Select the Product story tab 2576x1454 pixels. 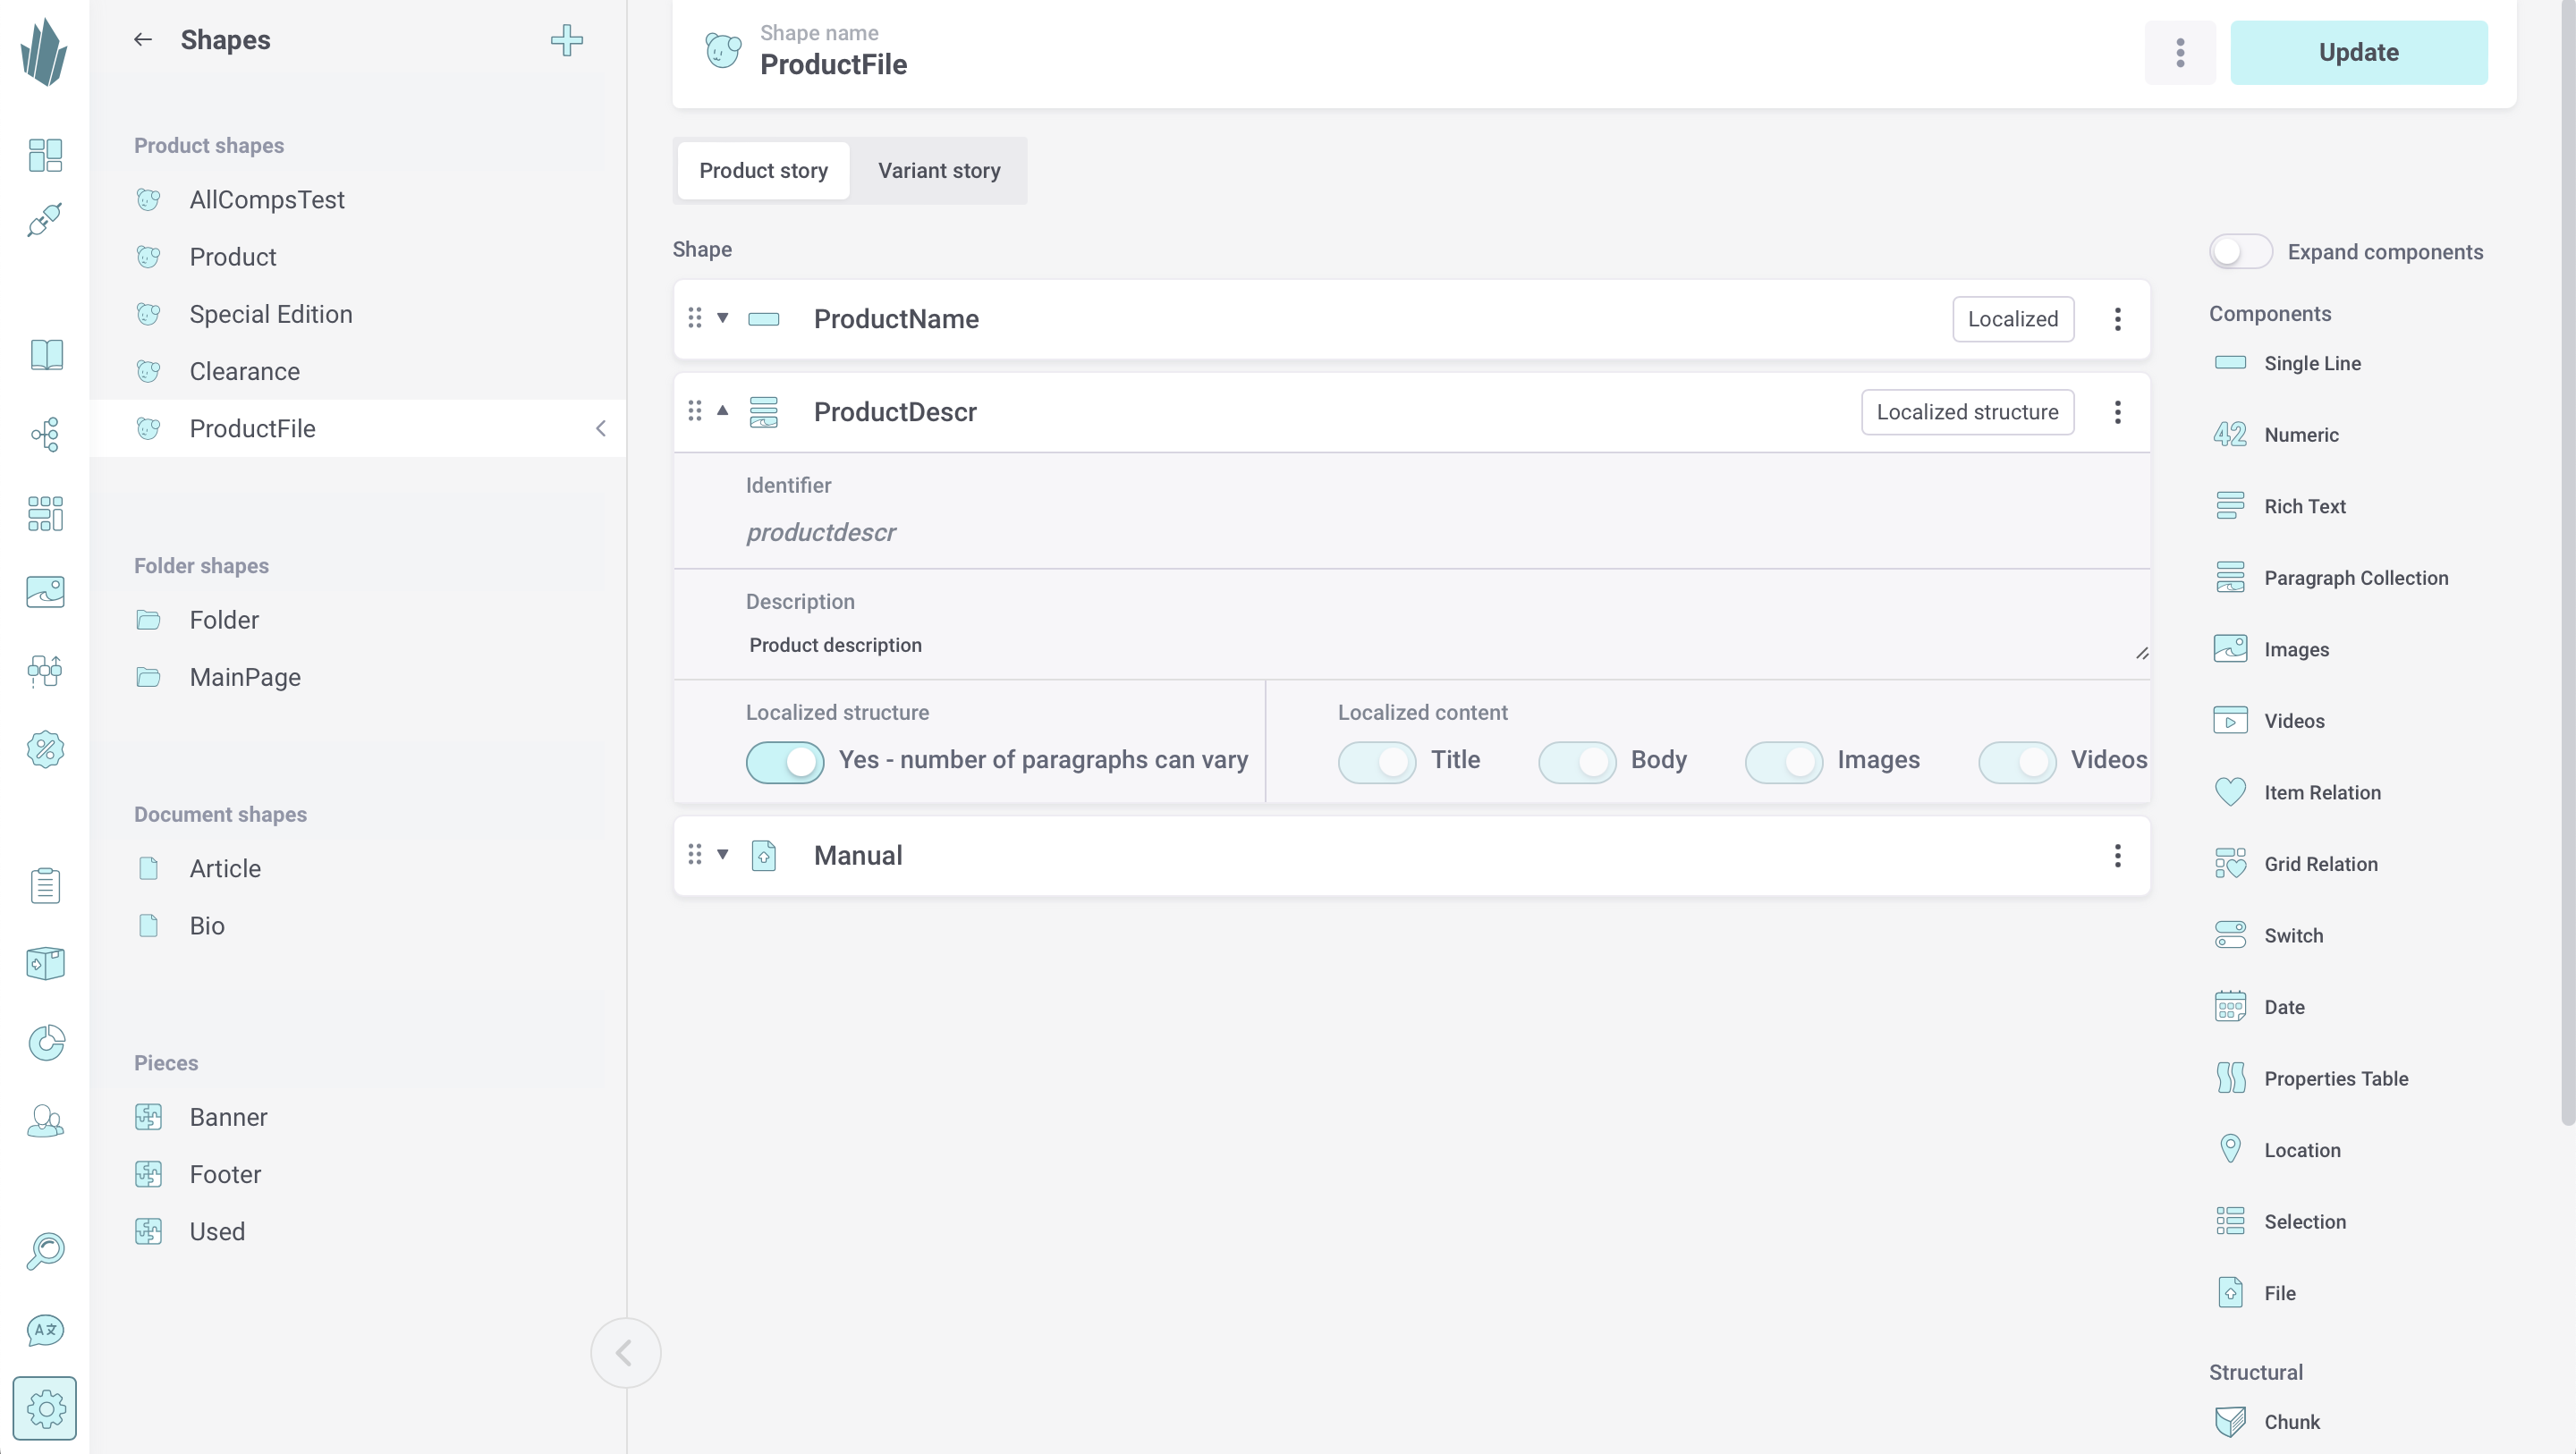click(765, 170)
